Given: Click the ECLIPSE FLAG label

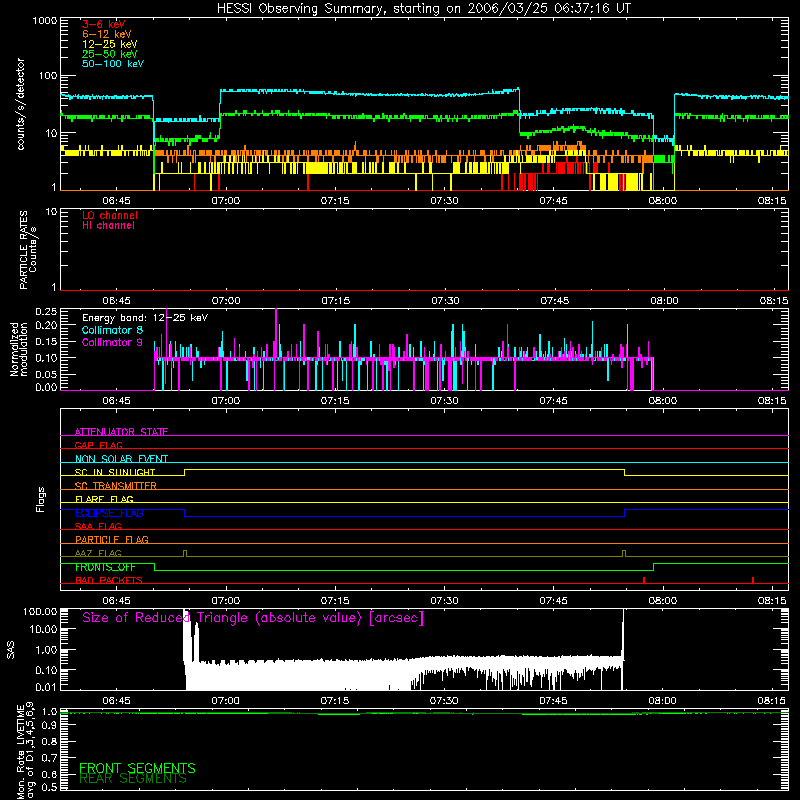Looking at the screenshot, I should (x=109, y=513).
